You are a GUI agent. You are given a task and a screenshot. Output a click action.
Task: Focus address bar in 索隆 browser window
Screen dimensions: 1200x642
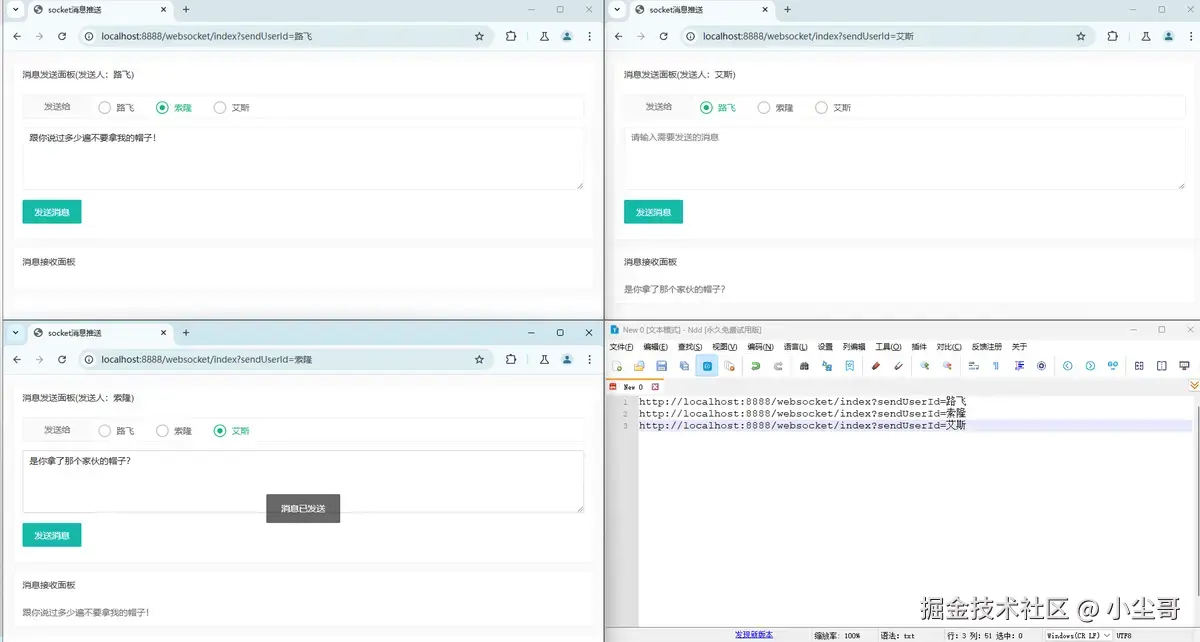pos(285,359)
